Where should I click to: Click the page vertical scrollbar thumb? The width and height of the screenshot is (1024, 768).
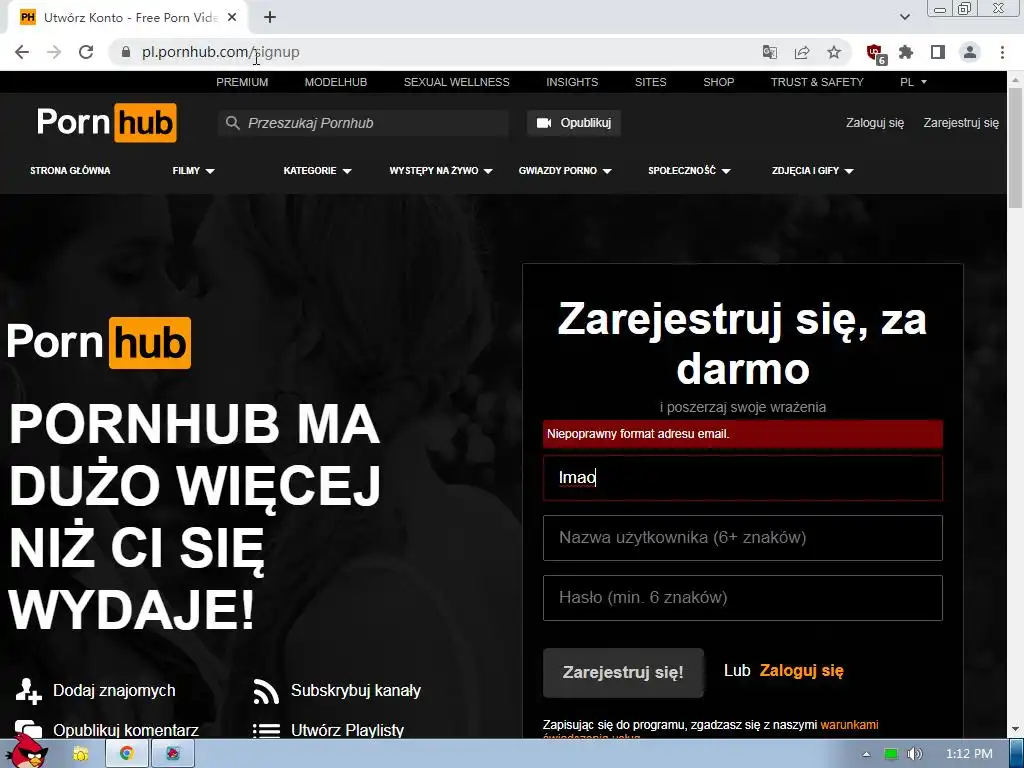point(1016,150)
